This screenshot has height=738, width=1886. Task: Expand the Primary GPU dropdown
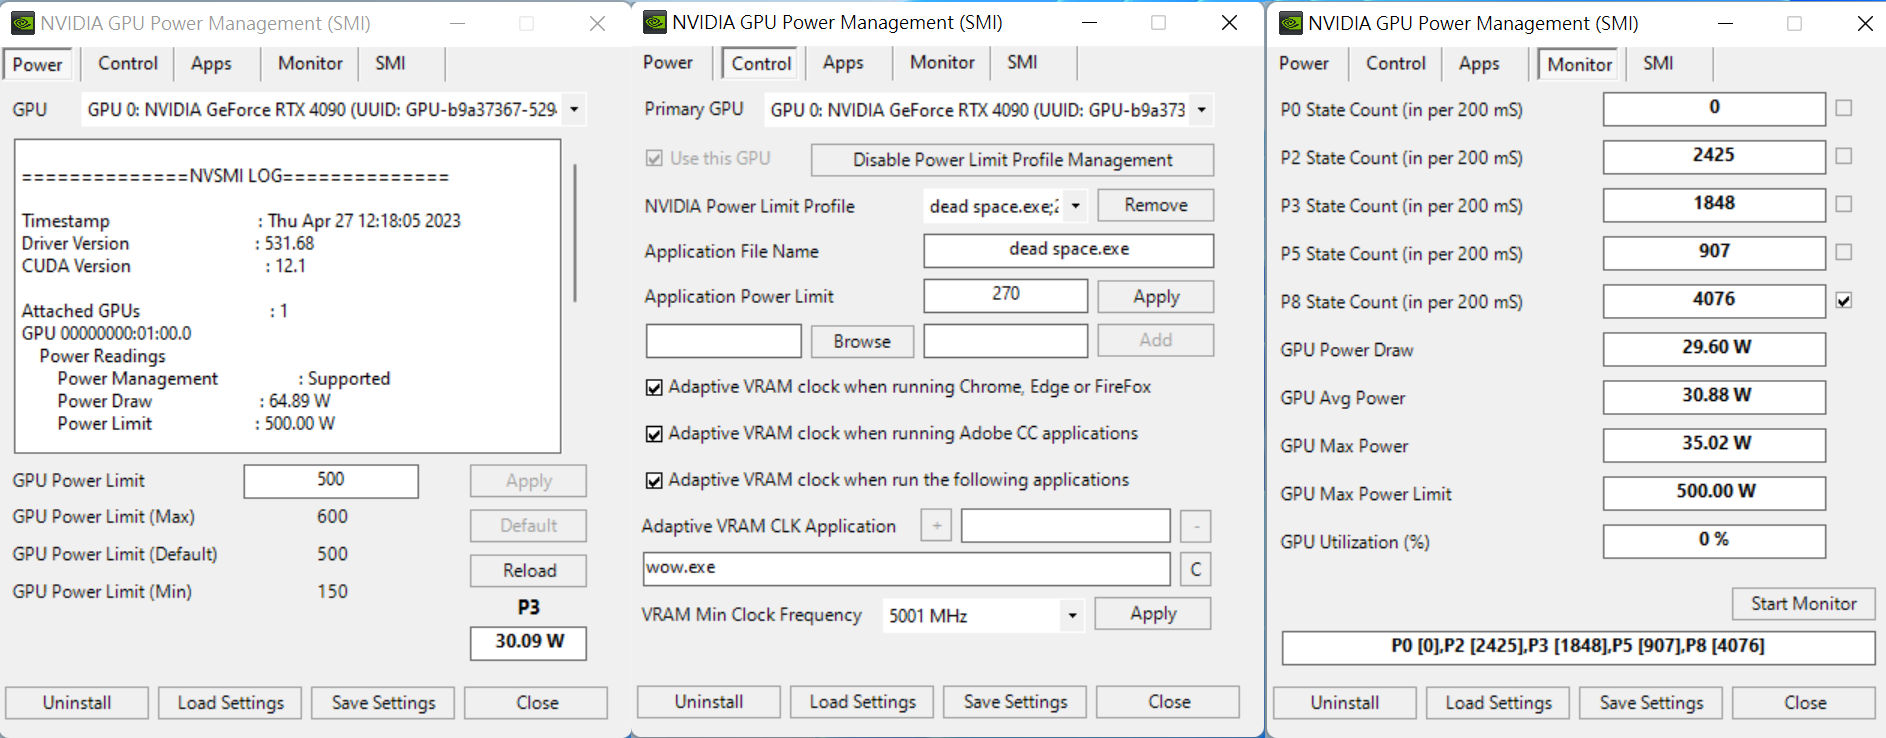1201,110
